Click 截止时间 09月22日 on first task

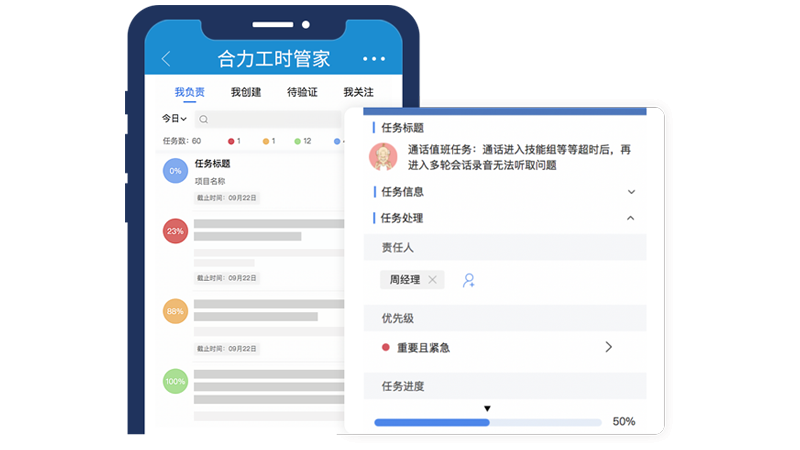[x=227, y=198]
